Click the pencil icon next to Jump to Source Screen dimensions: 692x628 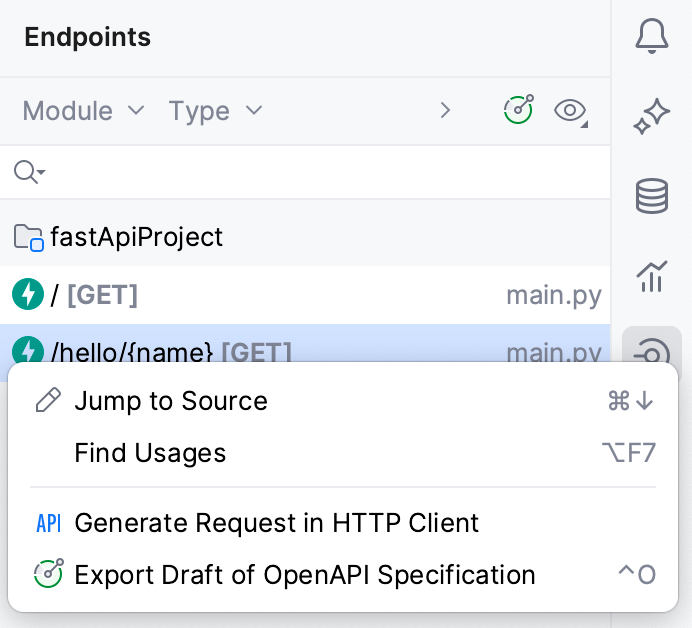48,401
